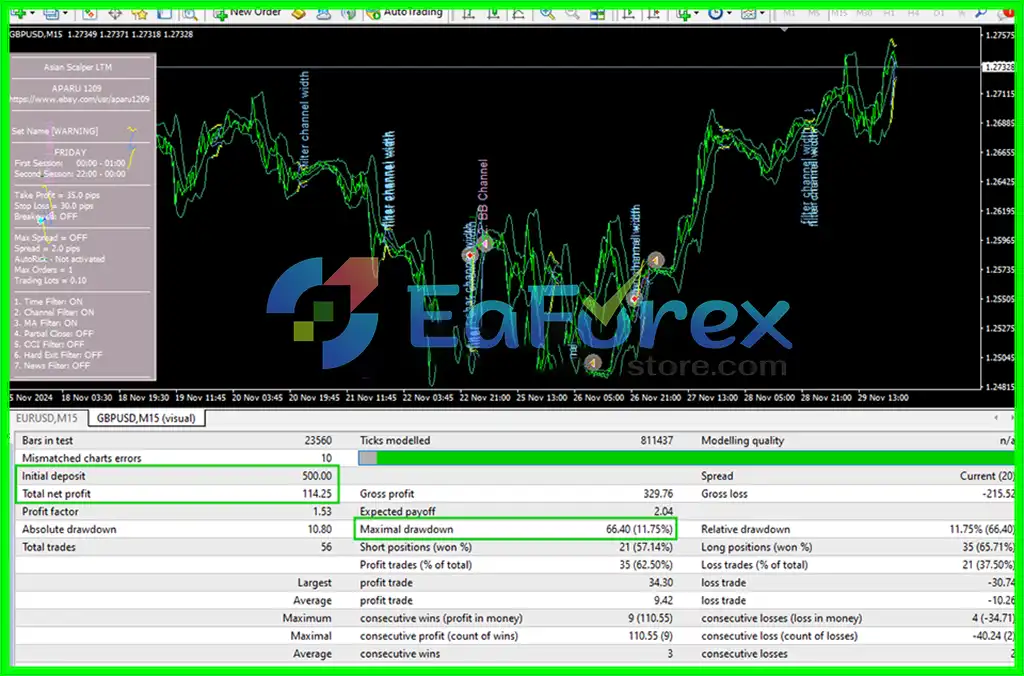Switch to the EURUSD,M15 chart tab
The image size is (1024, 676).
pos(47,418)
